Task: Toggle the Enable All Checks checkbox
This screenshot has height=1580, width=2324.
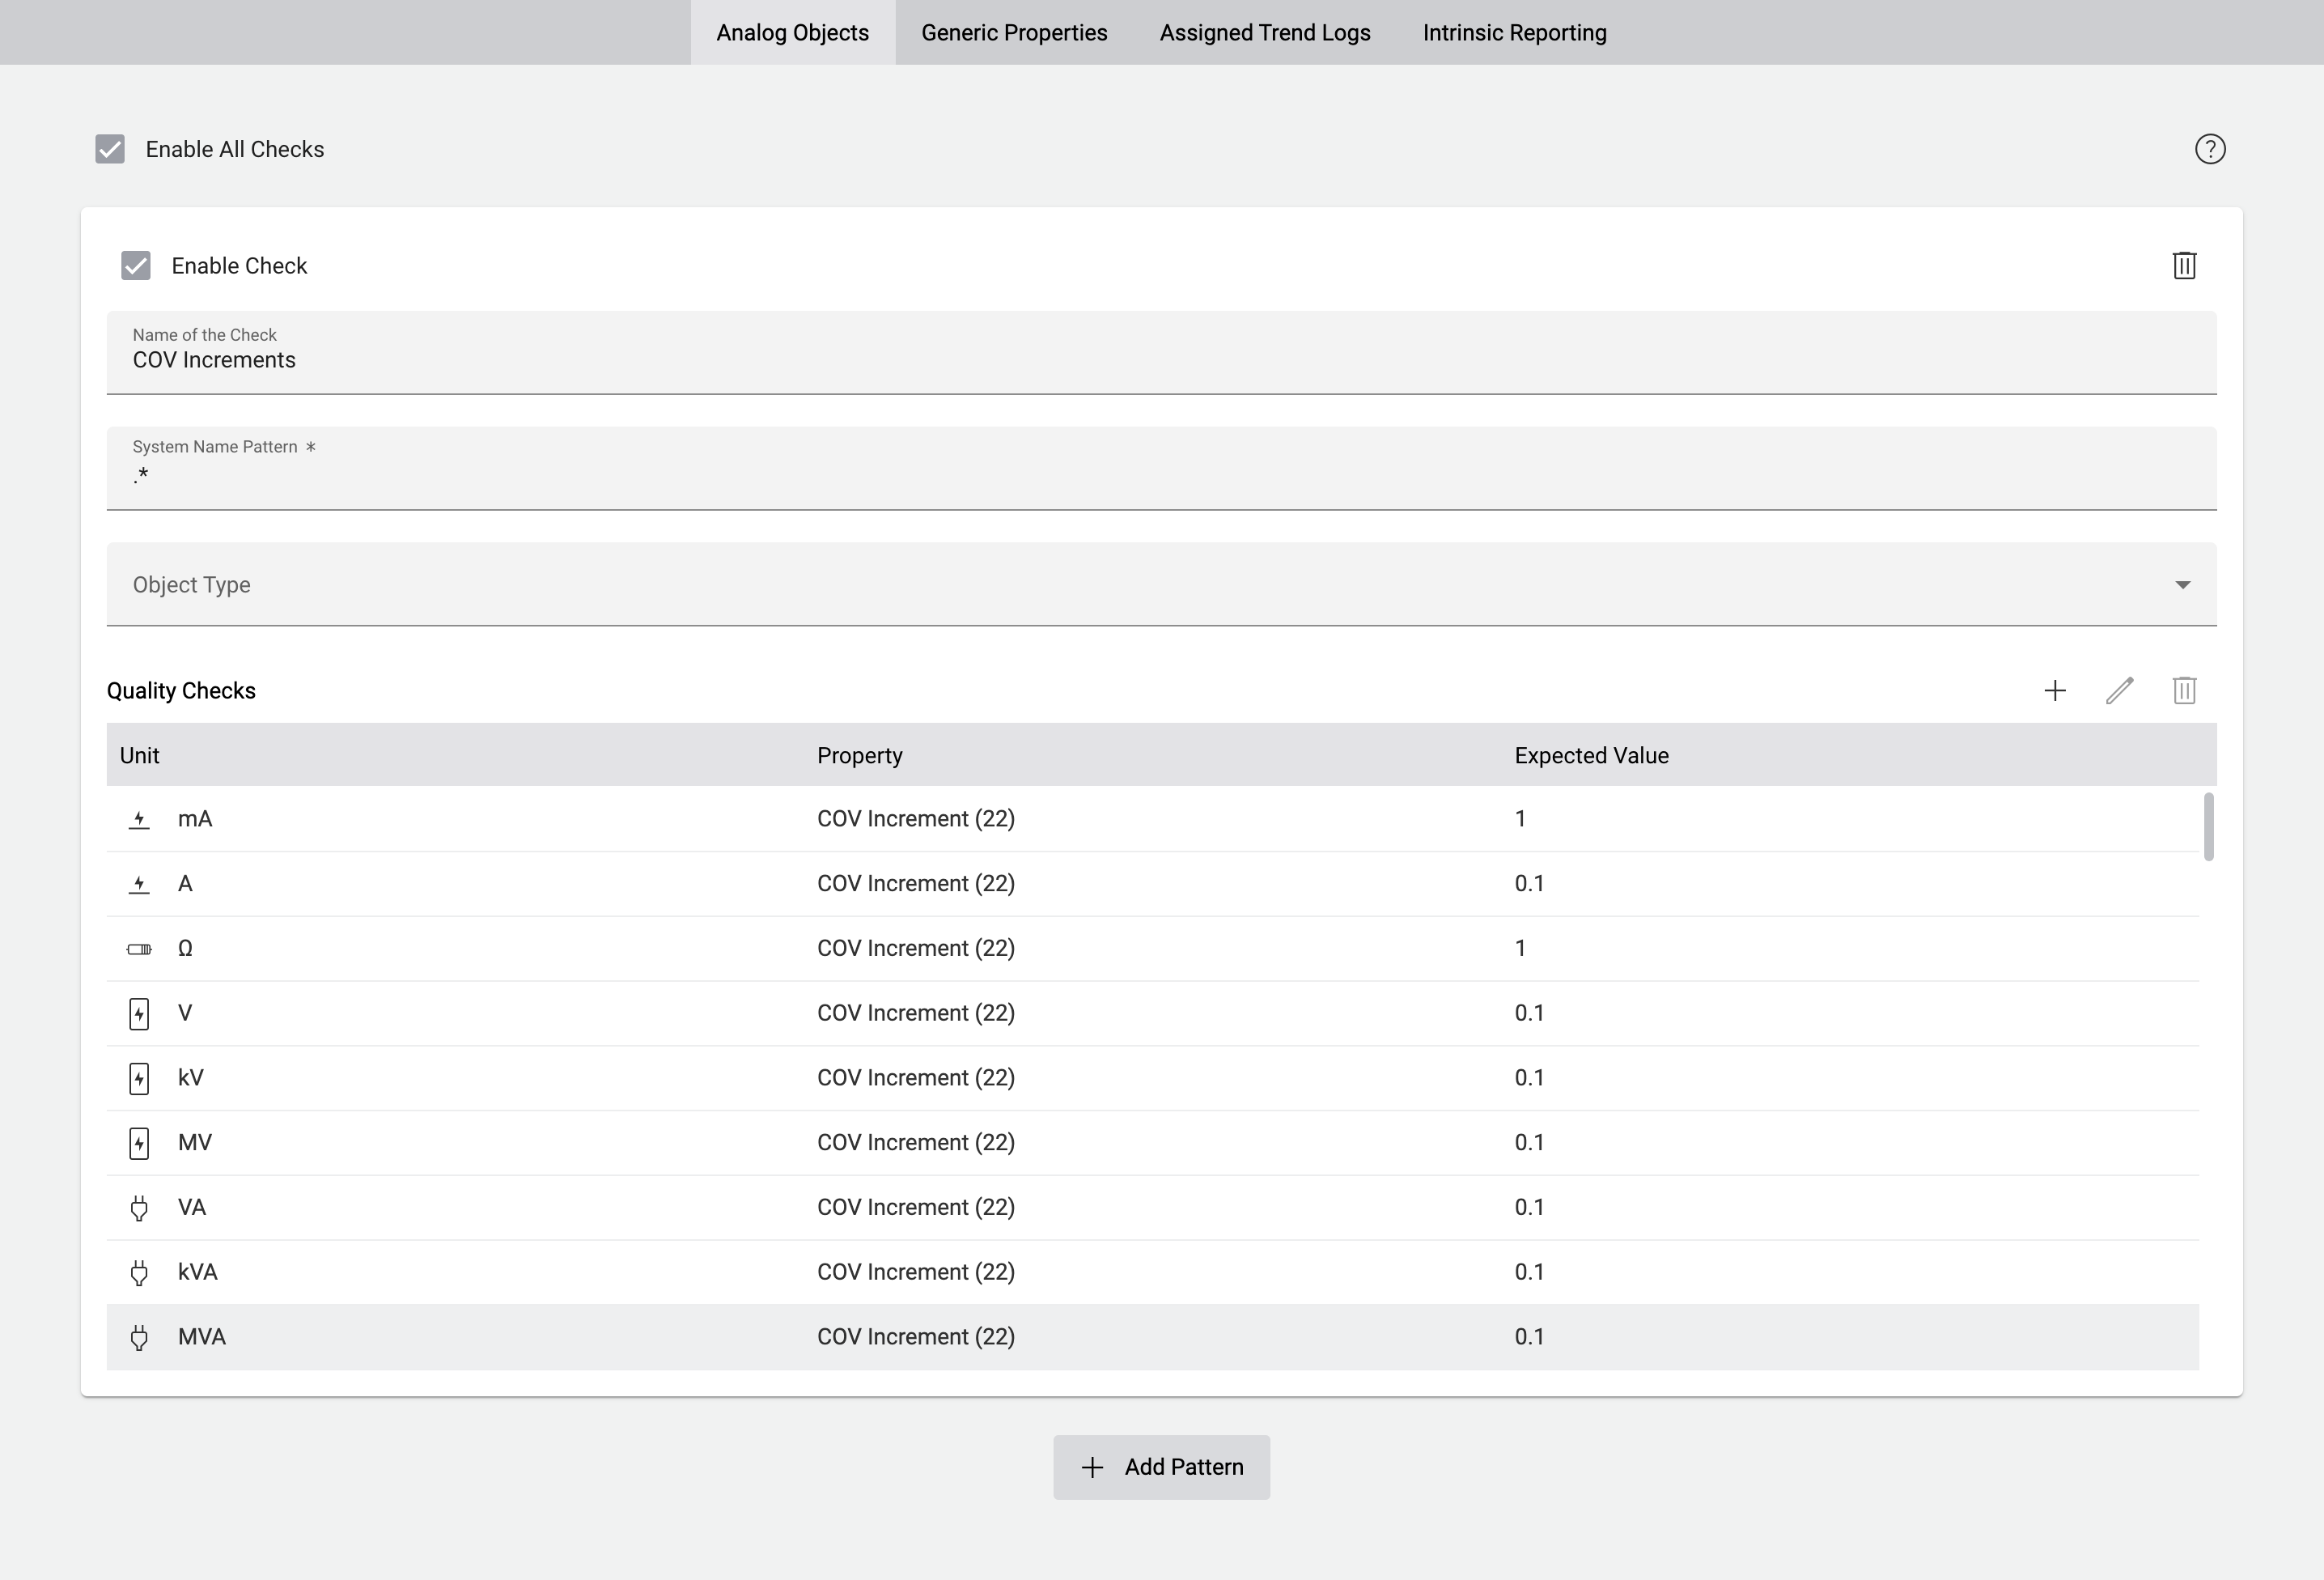Action: pos(110,149)
